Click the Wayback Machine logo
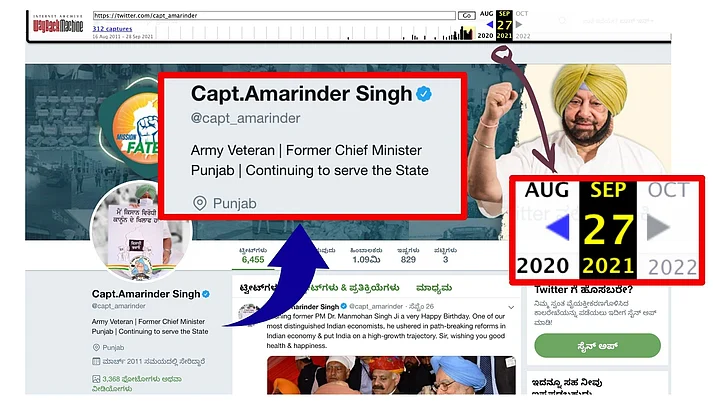Image resolution: width=720 pixels, height=405 pixels. [58, 24]
